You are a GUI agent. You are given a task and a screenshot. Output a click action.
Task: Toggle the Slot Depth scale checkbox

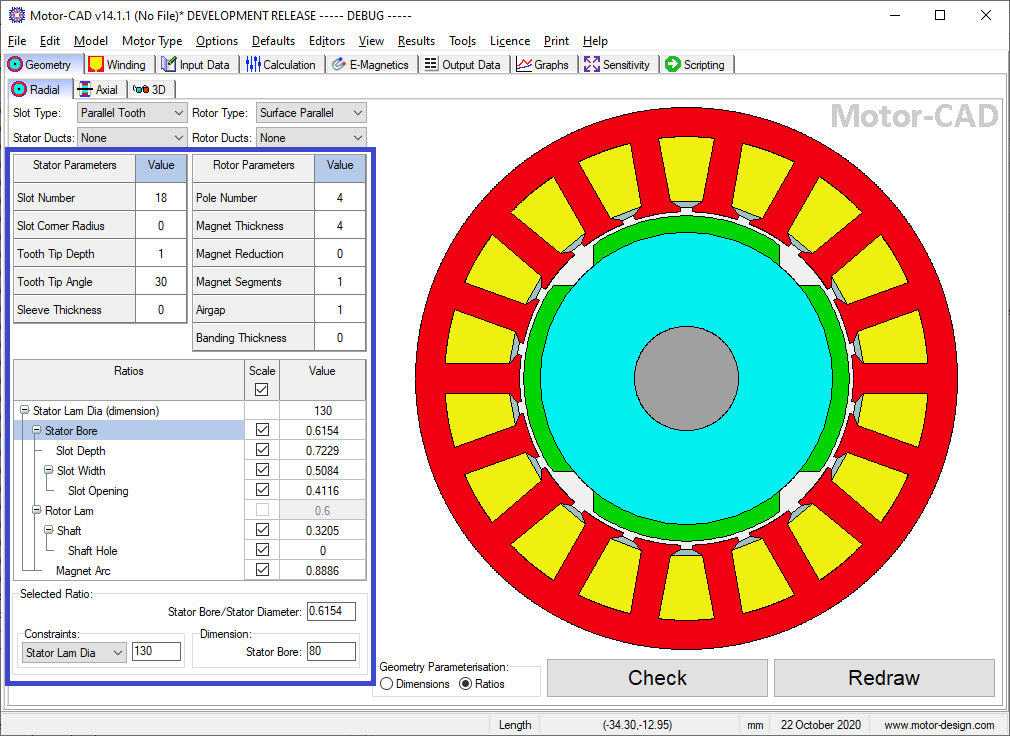(x=262, y=449)
